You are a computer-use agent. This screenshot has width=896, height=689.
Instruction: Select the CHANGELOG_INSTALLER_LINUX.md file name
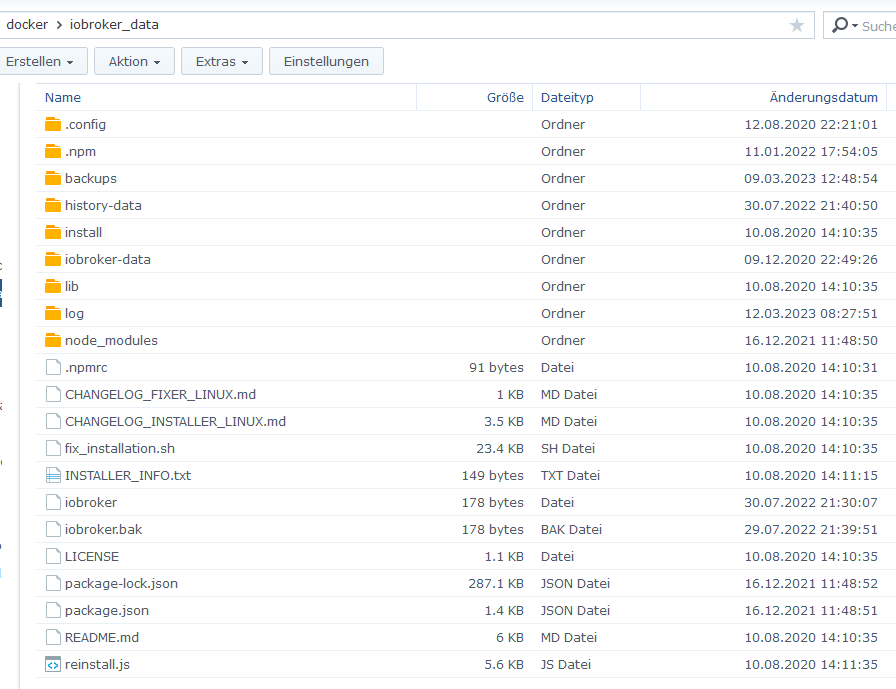click(175, 422)
